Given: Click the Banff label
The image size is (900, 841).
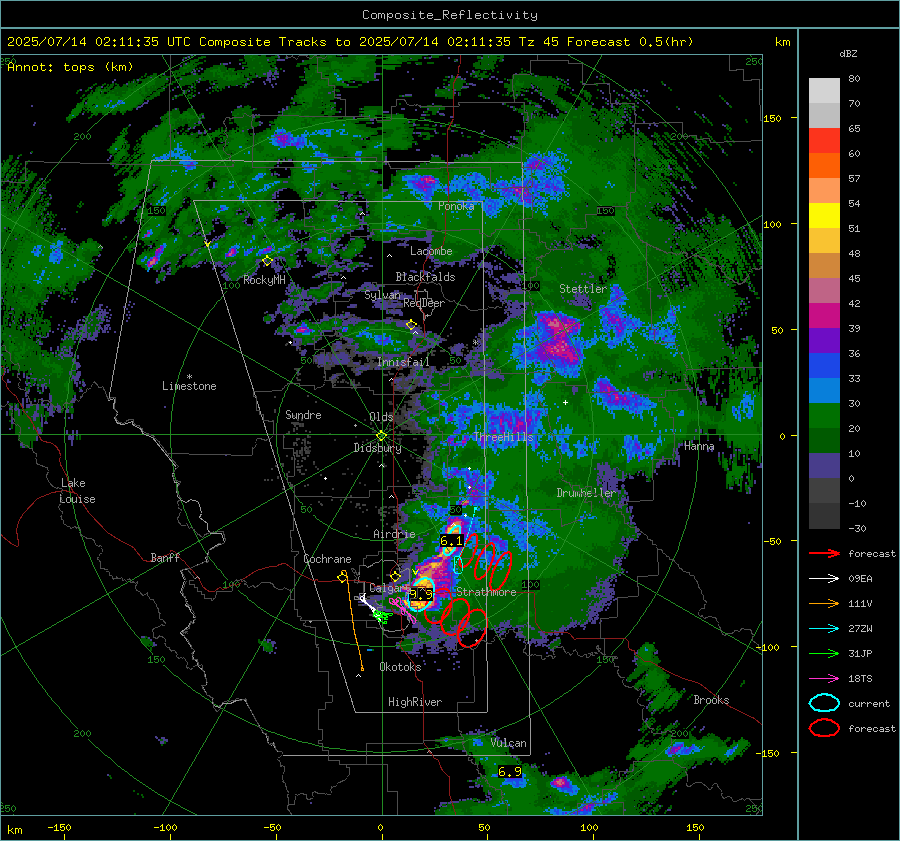Looking at the screenshot, I should 165,557.
